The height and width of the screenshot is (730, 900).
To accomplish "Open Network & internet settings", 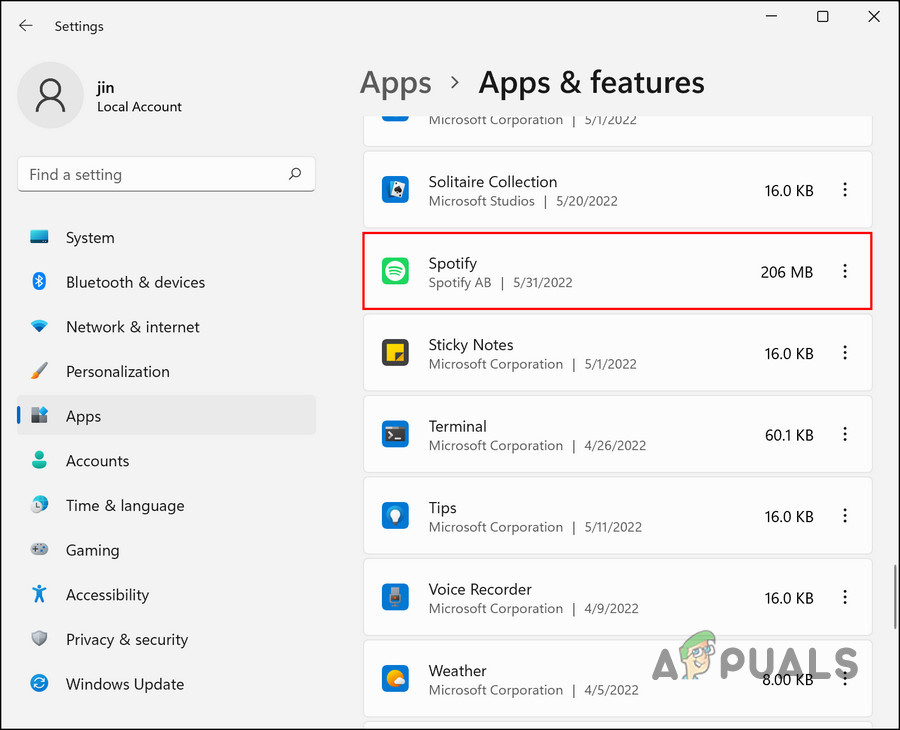I will tap(166, 327).
